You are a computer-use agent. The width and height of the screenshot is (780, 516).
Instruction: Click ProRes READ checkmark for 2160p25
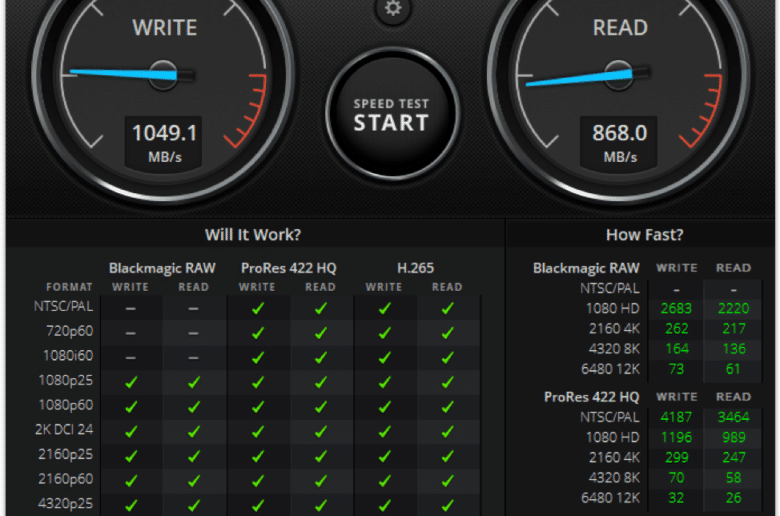[321, 456]
